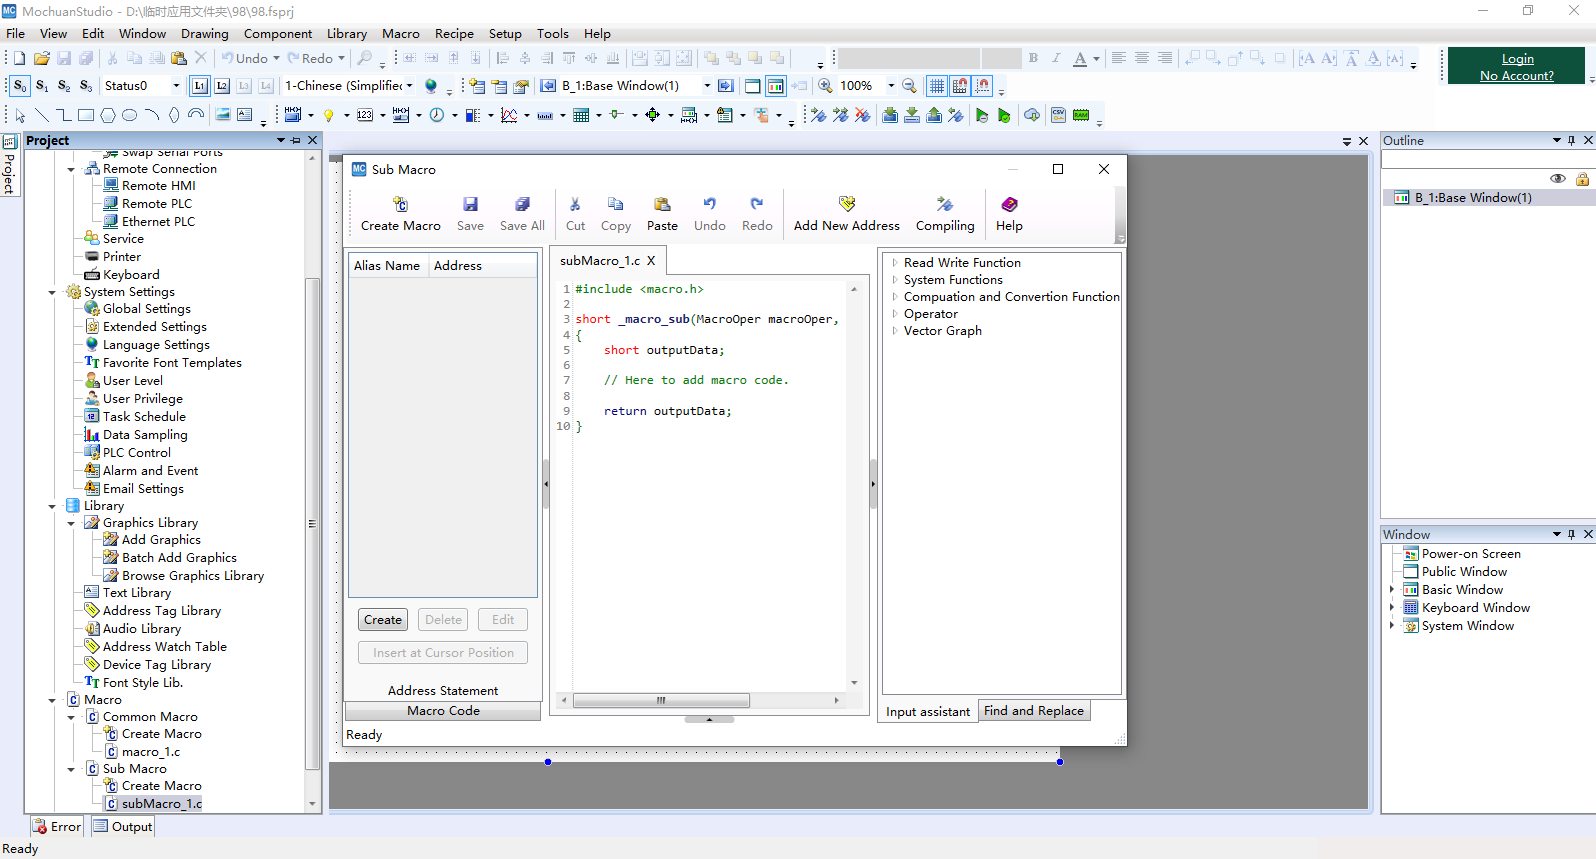Toggle the grid display button
1596x859 pixels.
coord(936,86)
